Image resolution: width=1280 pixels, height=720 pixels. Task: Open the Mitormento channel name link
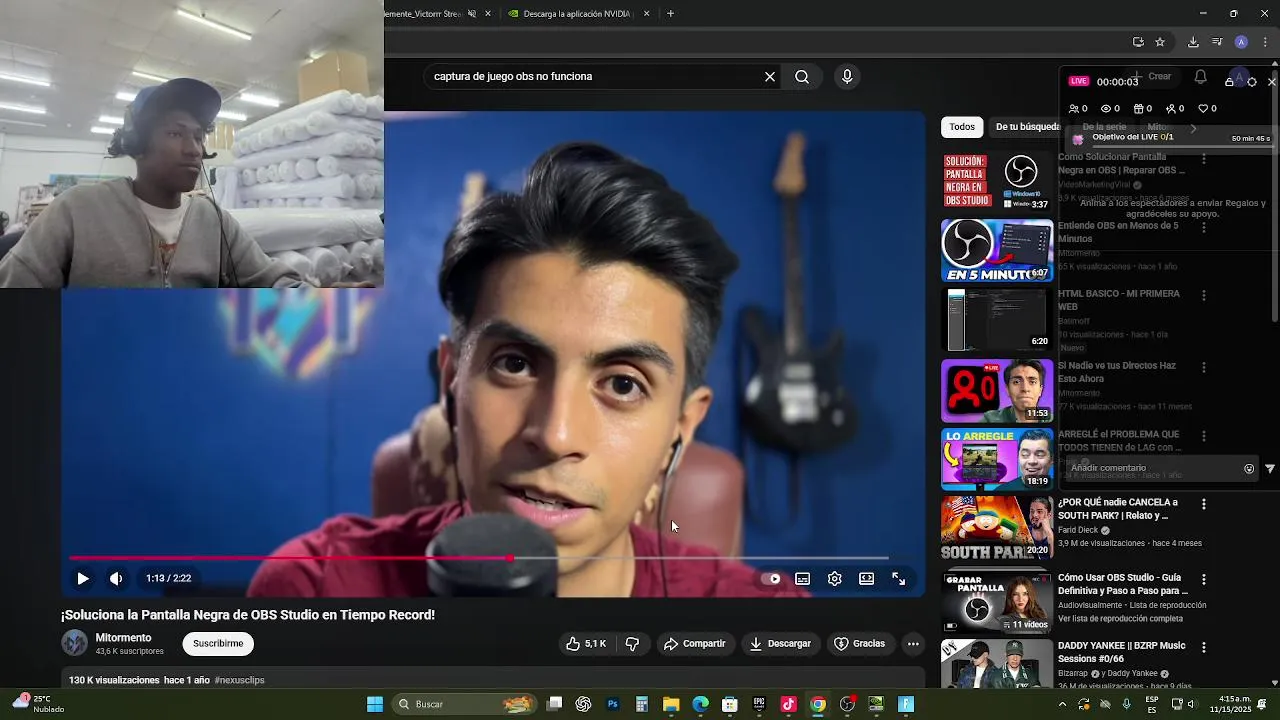click(123, 638)
